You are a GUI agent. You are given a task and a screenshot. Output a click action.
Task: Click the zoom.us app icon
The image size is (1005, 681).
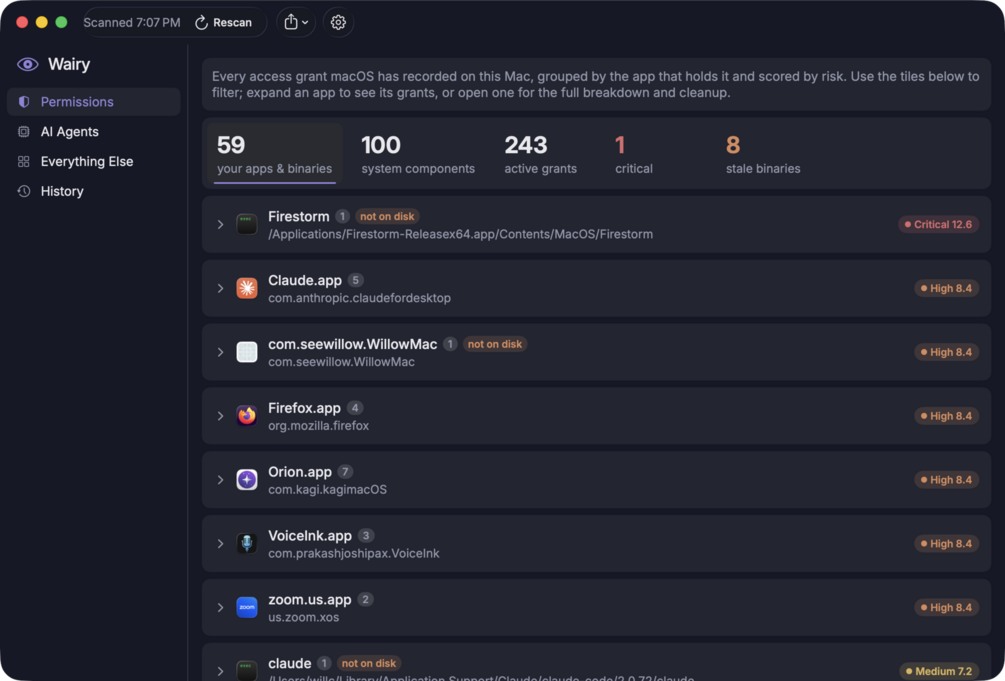point(247,607)
